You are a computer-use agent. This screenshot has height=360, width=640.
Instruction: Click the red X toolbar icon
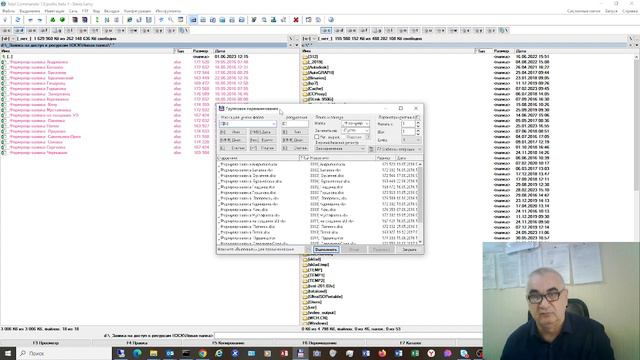[296, 20]
